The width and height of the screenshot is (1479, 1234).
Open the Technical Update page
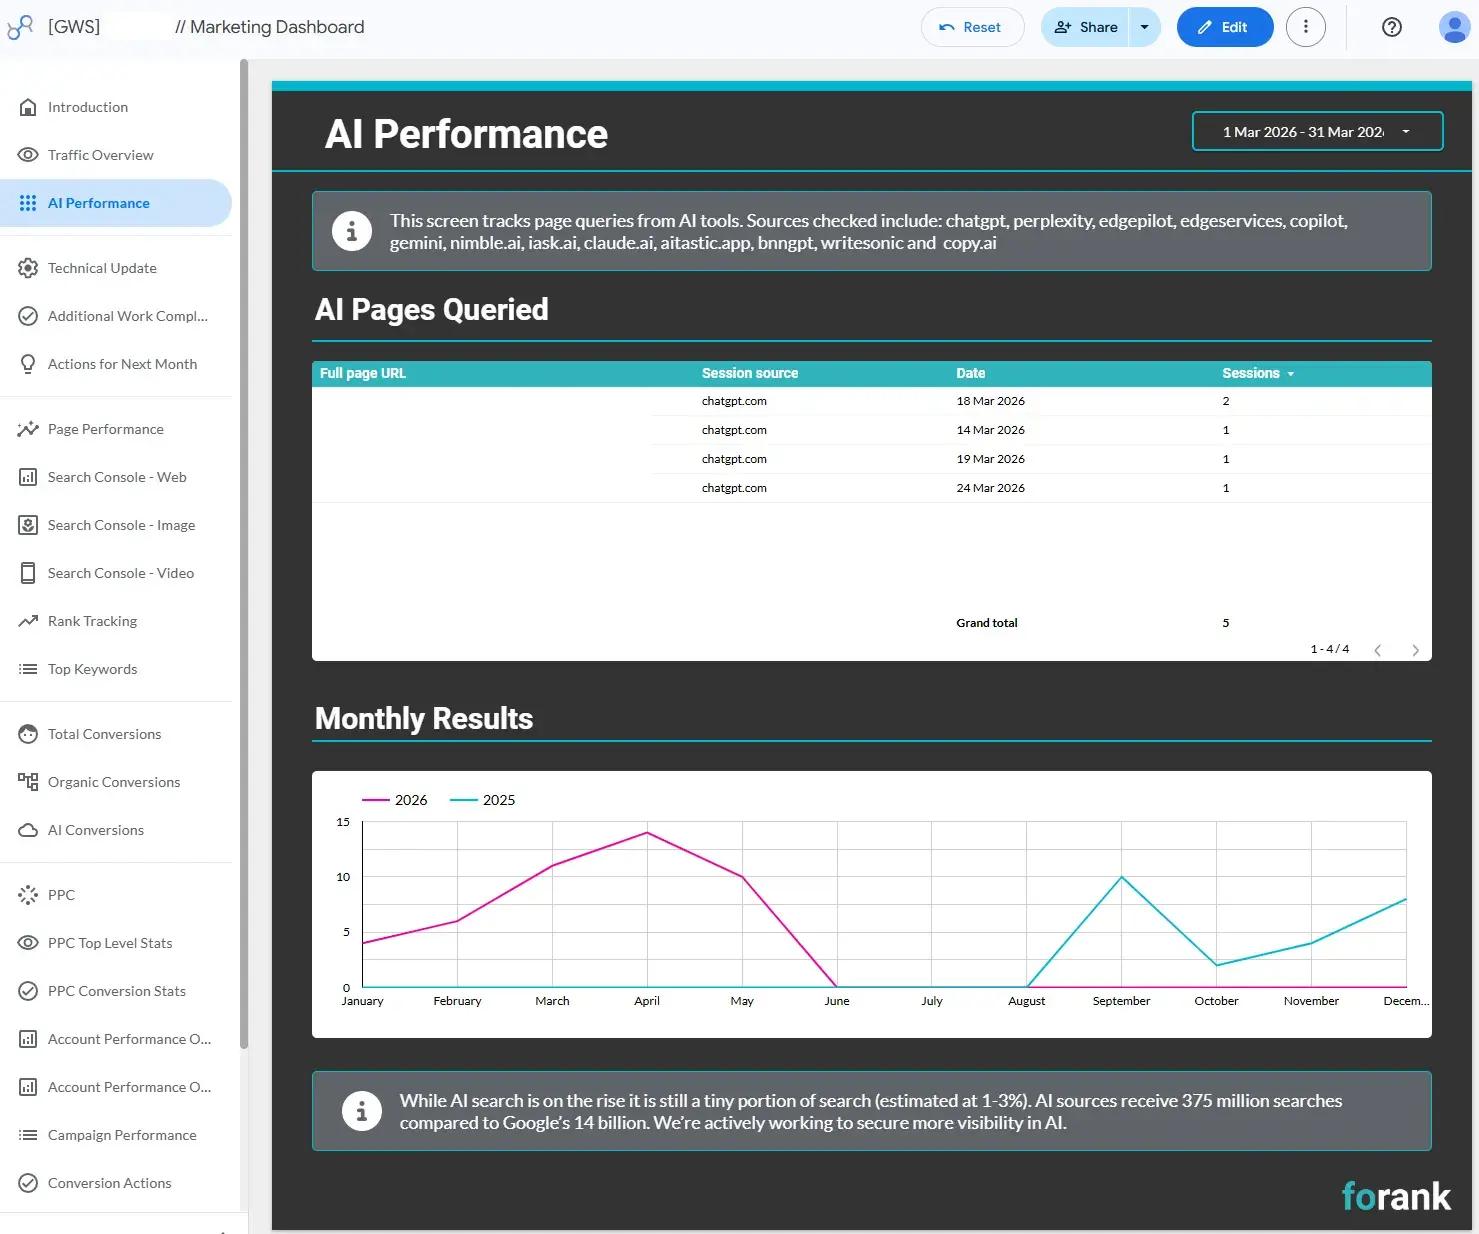[116, 268]
